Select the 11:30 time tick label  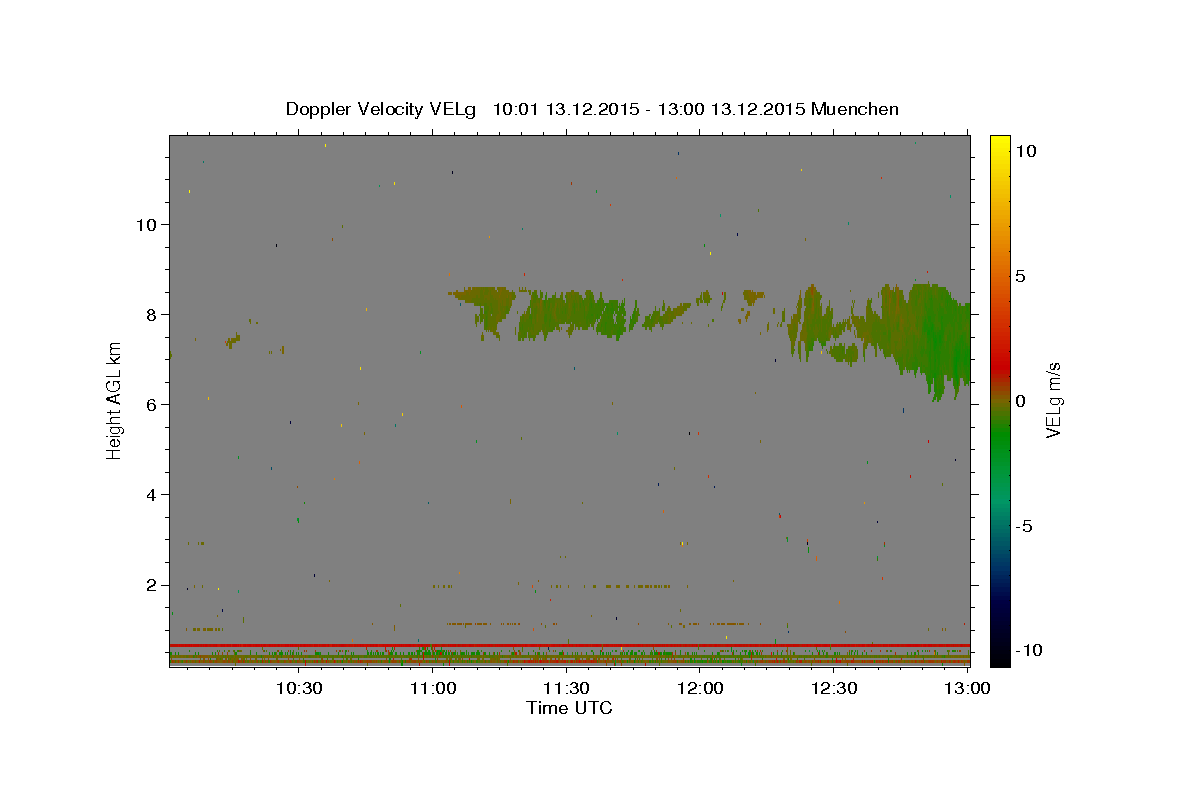[x=566, y=688]
